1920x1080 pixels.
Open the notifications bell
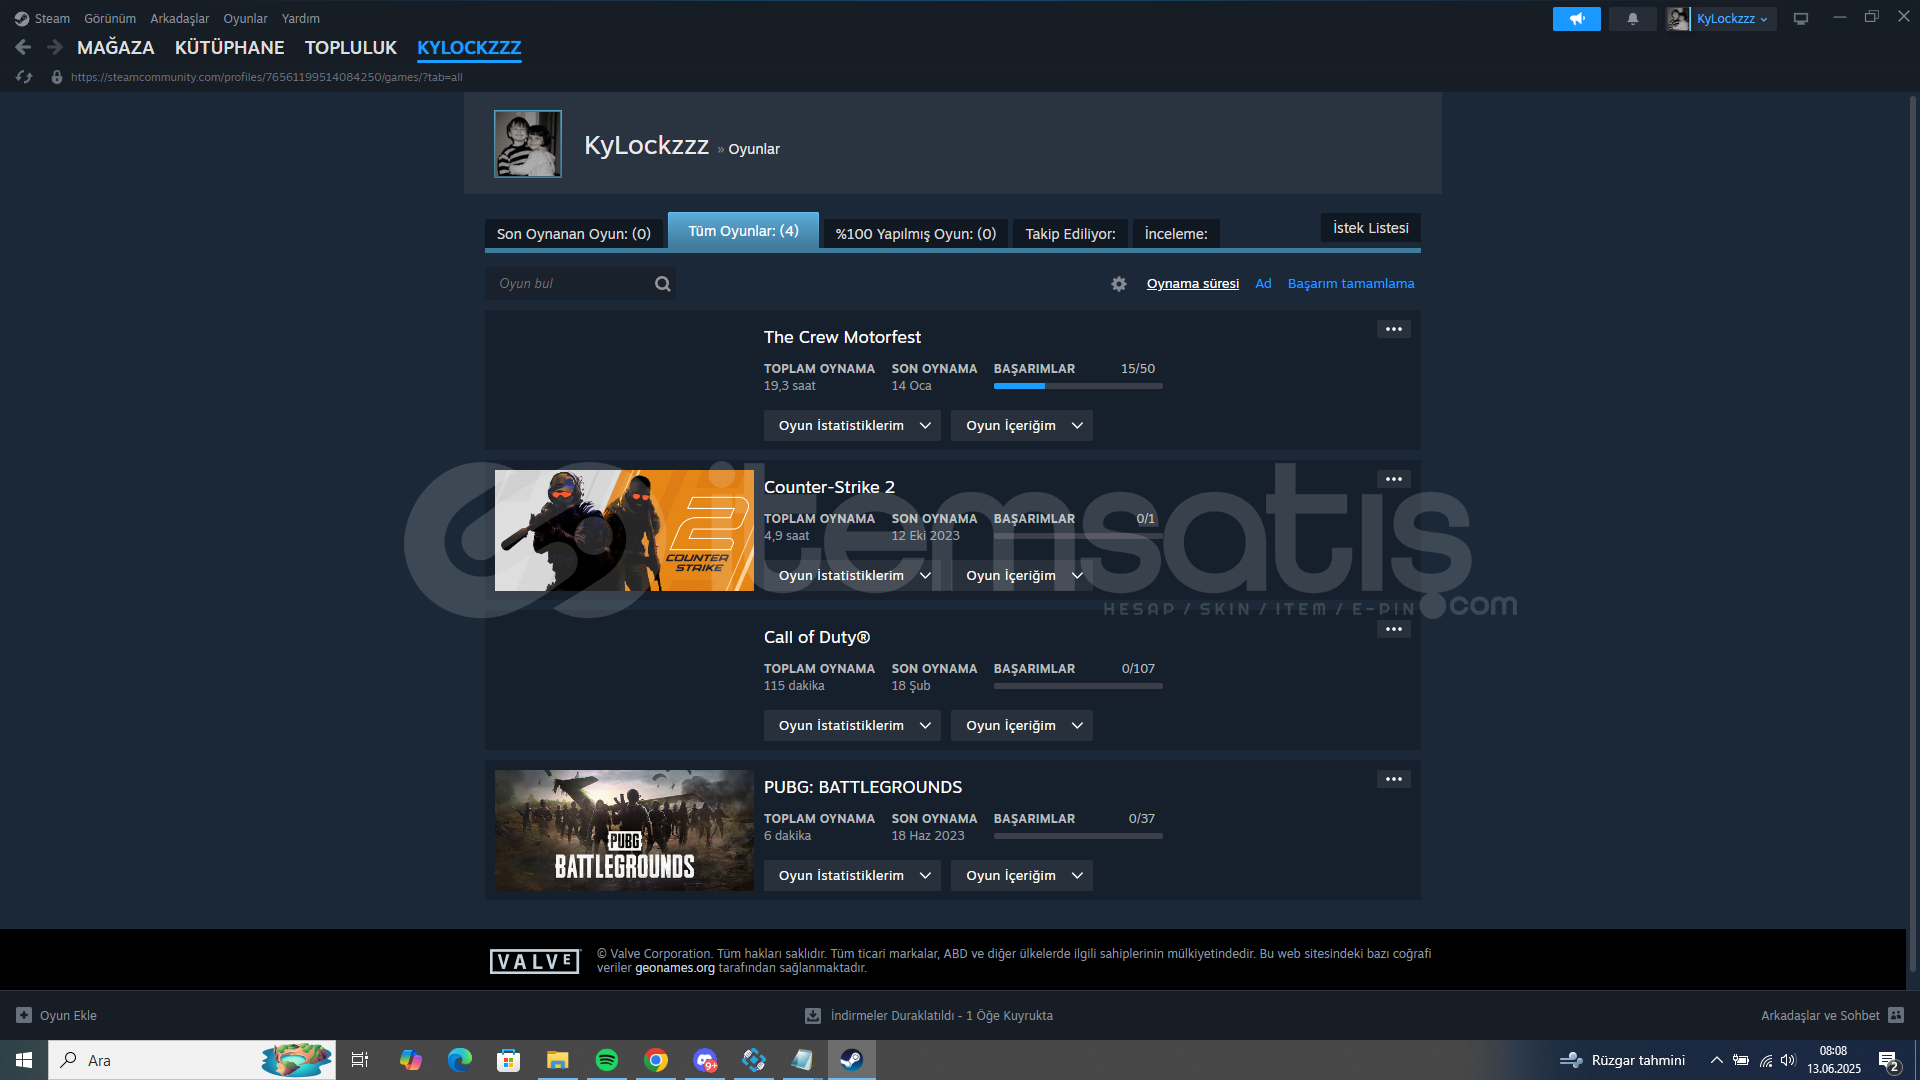1633,19
